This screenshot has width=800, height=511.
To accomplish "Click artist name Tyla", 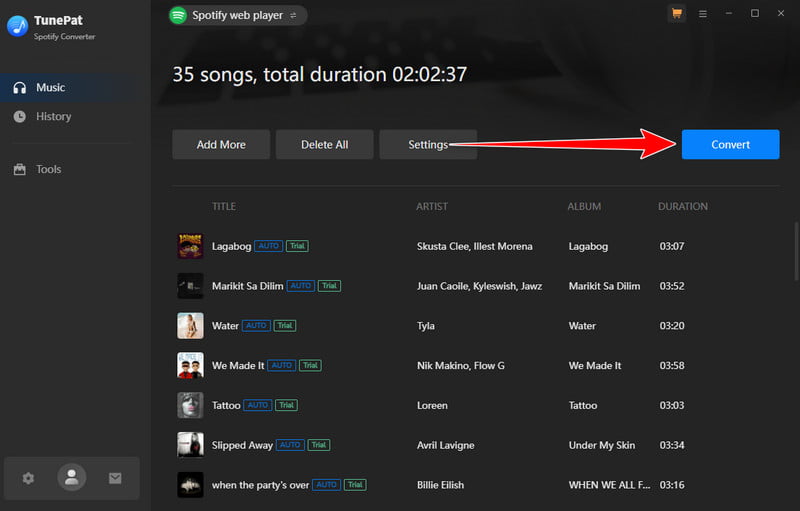I will (x=426, y=326).
